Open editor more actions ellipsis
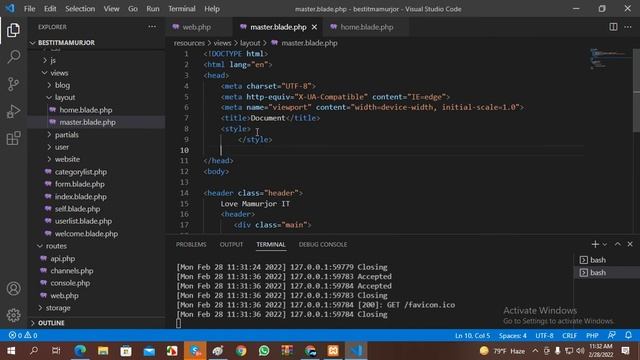The image size is (640, 360). [628, 27]
